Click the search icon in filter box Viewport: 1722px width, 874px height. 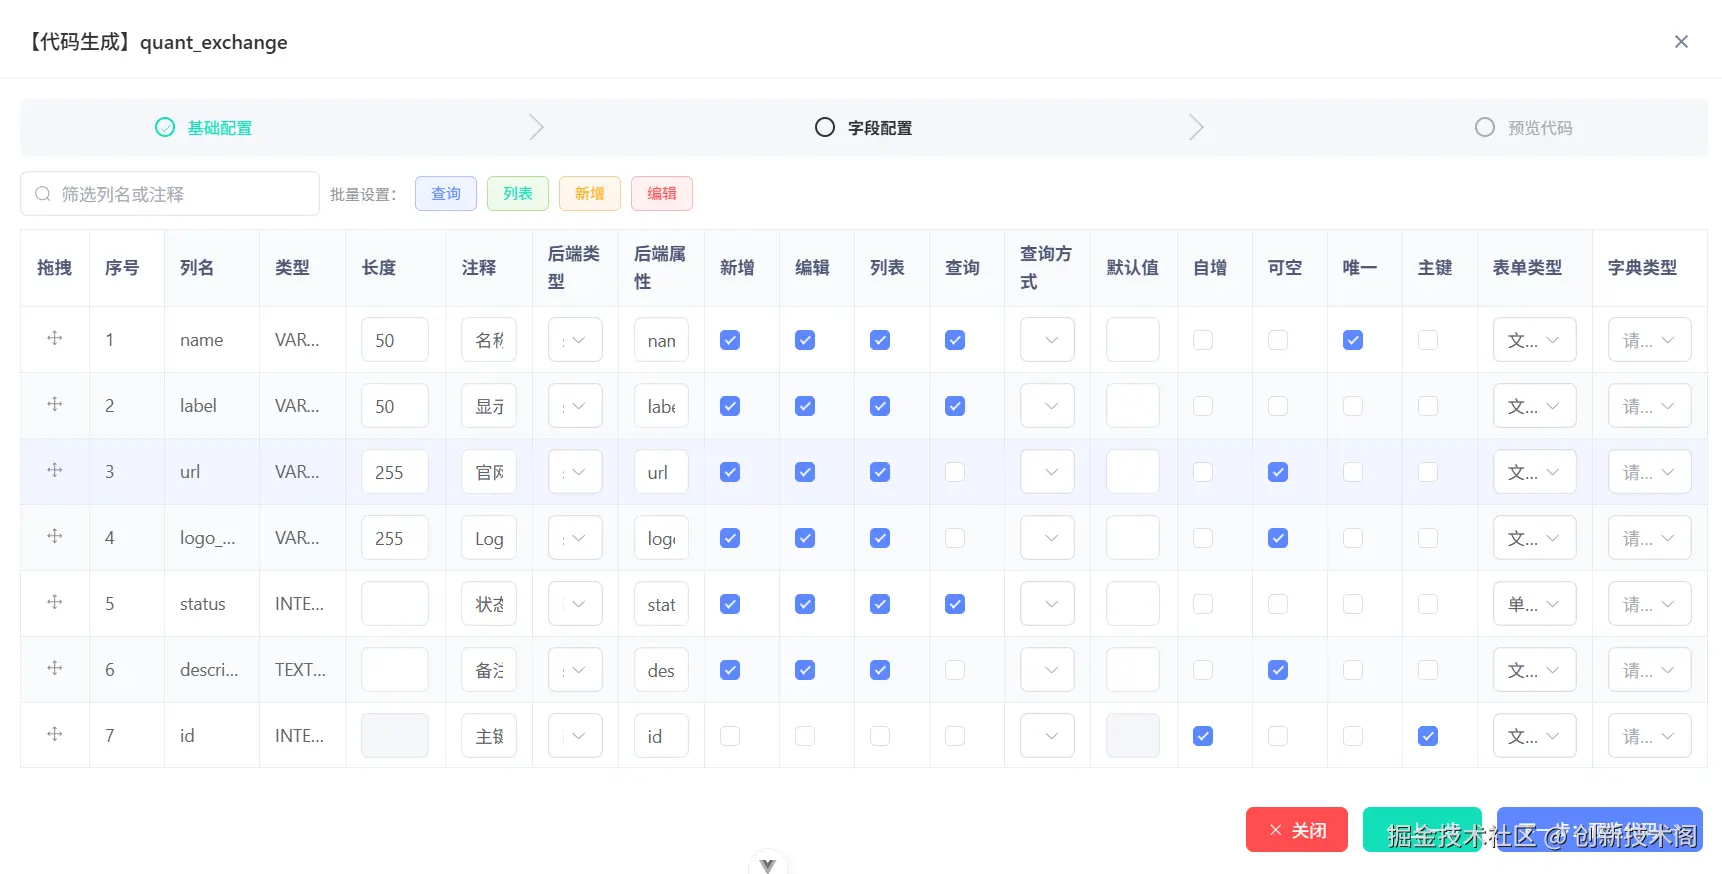coord(43,194)
